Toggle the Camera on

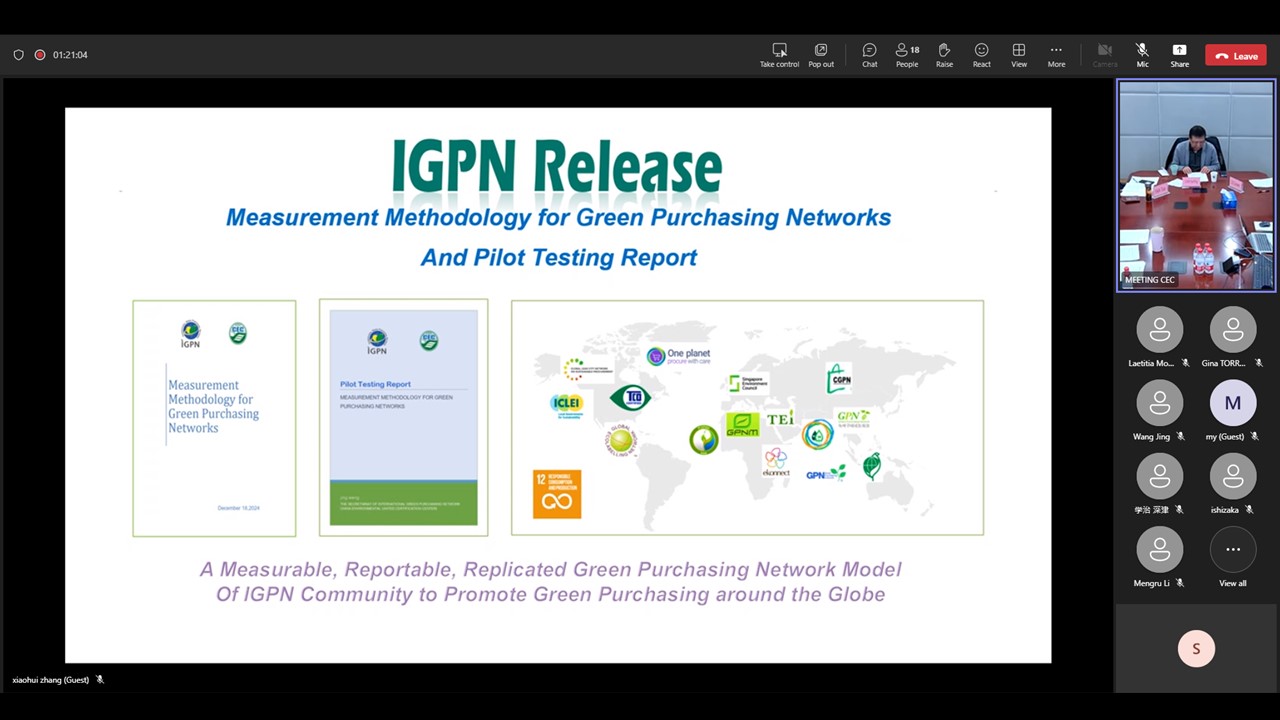[x=1104, y=55]
